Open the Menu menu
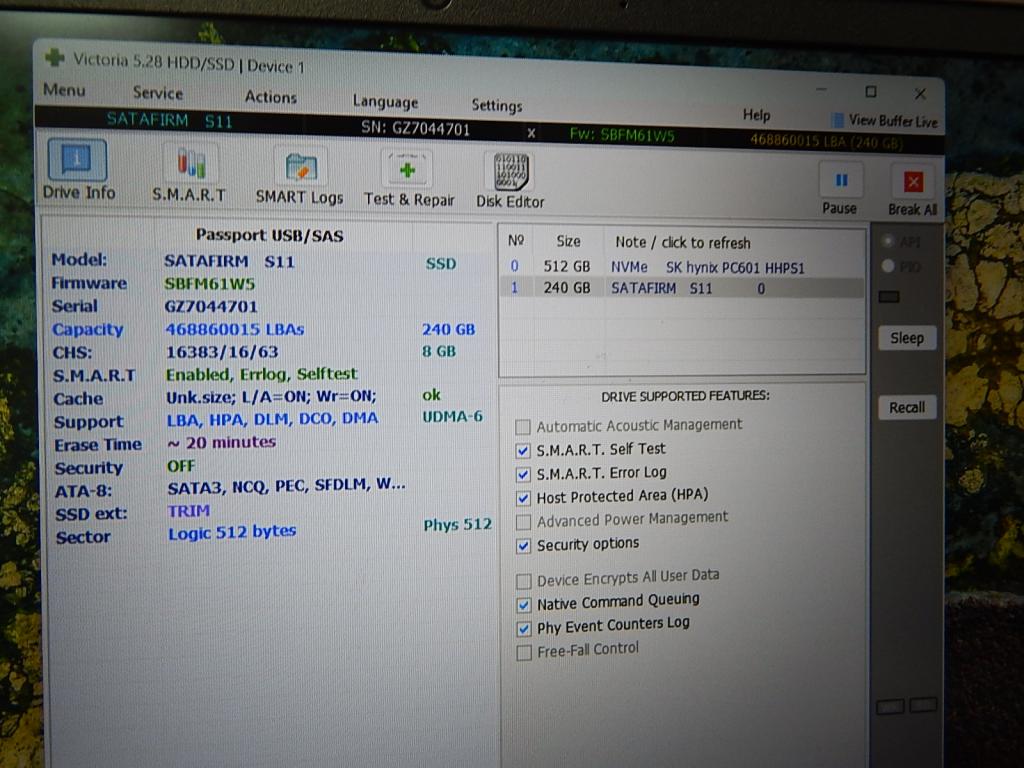 click(64, 89)
